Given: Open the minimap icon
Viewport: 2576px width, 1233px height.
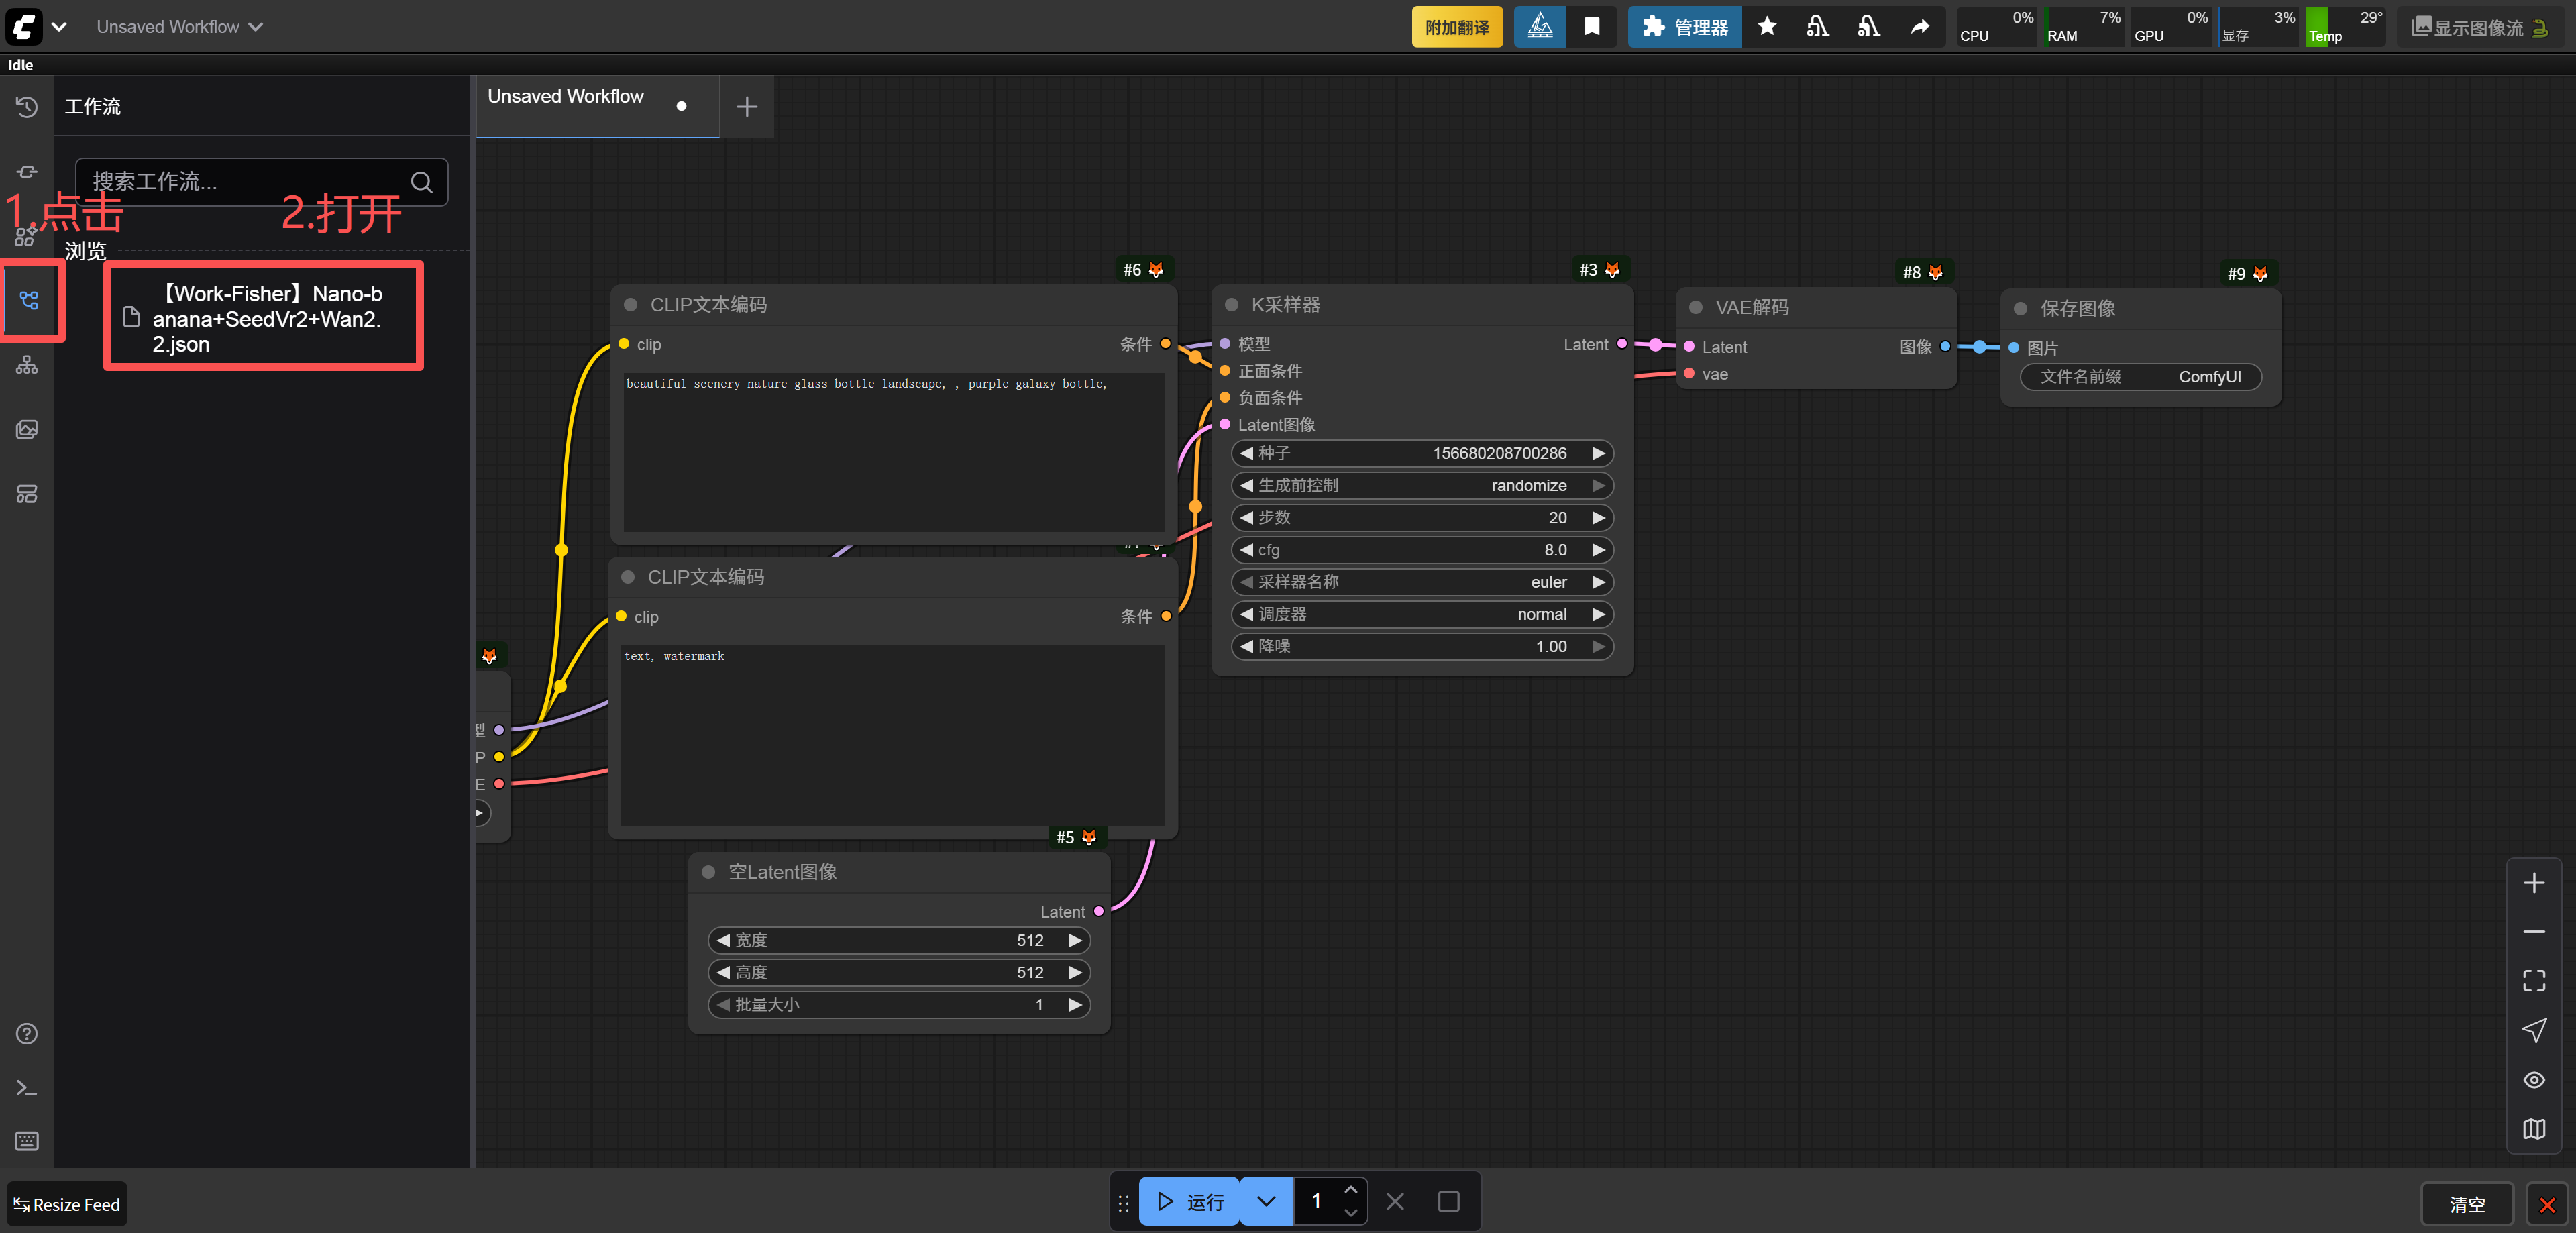Looking at the screenshot, I should pos(2534,1129).
